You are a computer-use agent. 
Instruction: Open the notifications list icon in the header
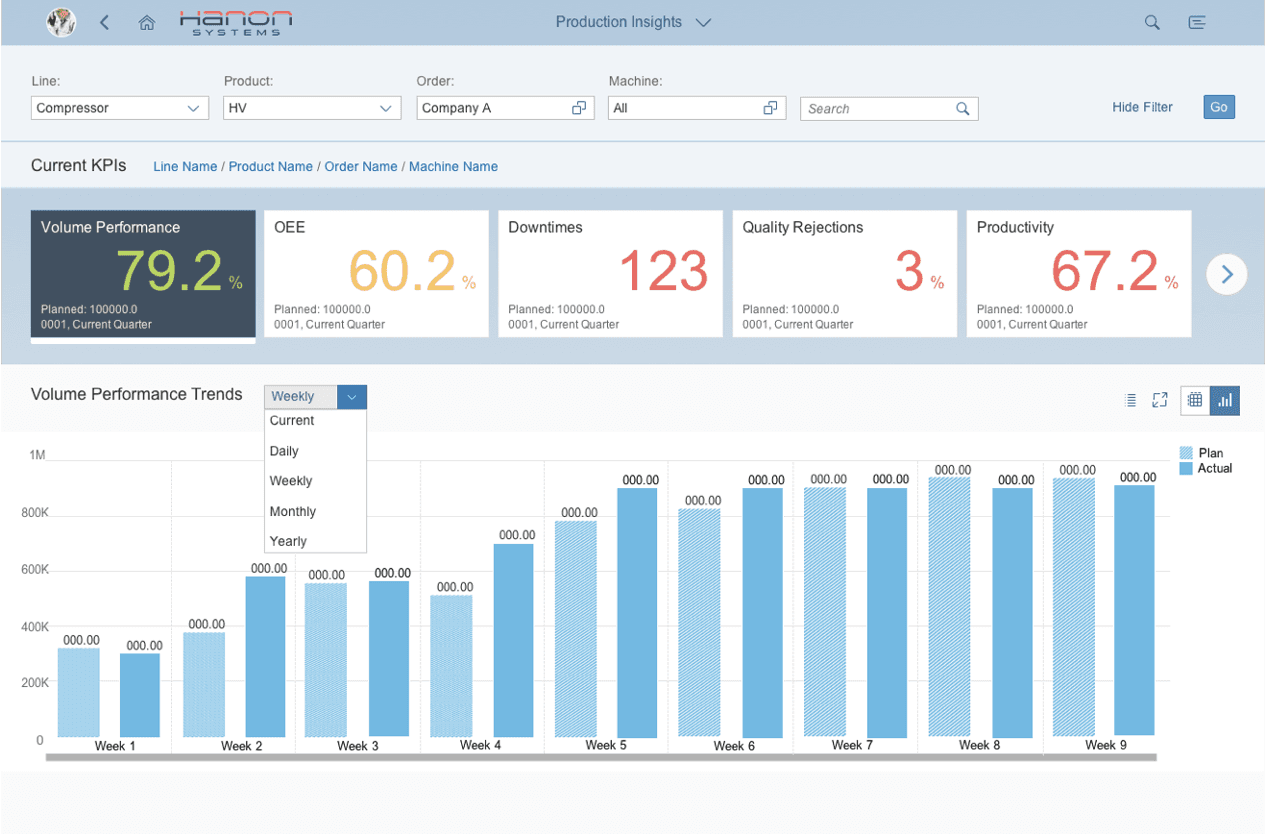pyautogui.click(x=1196, y=22)
